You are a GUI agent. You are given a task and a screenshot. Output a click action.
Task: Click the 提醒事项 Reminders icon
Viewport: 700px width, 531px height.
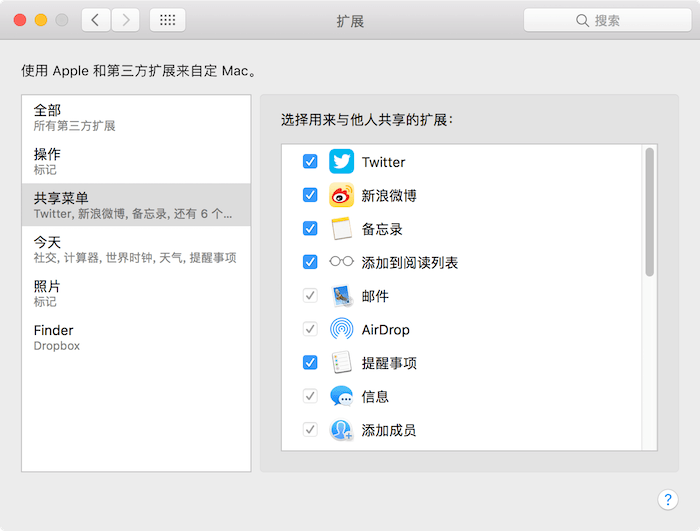342,362
